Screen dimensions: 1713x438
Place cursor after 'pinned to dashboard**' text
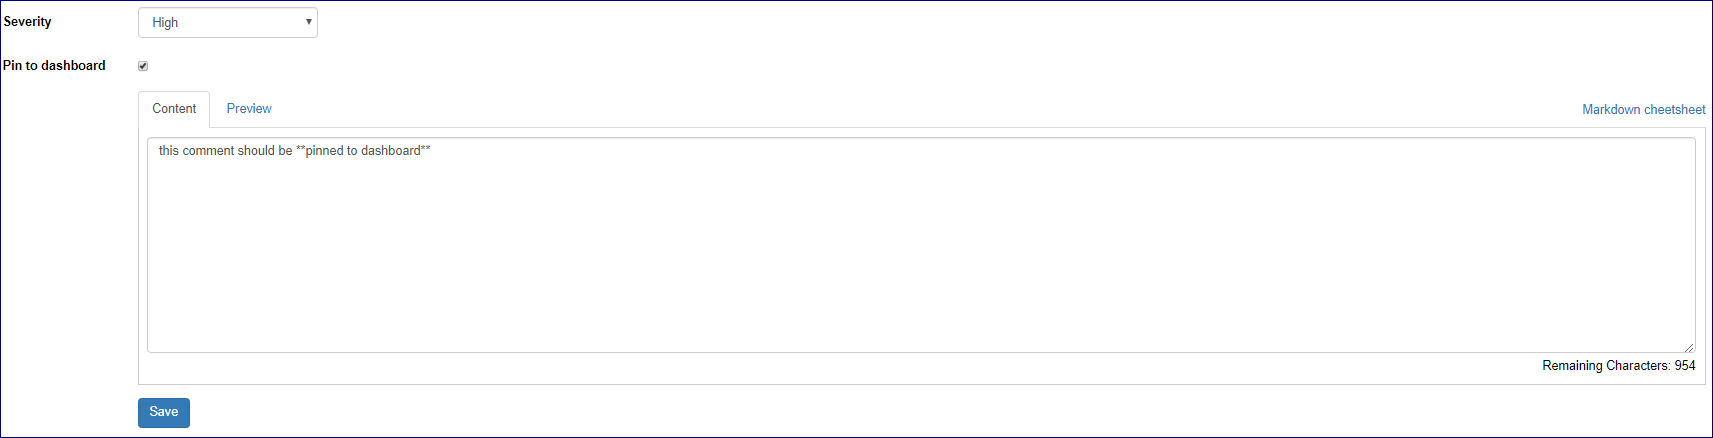click(x=432, y=151)
